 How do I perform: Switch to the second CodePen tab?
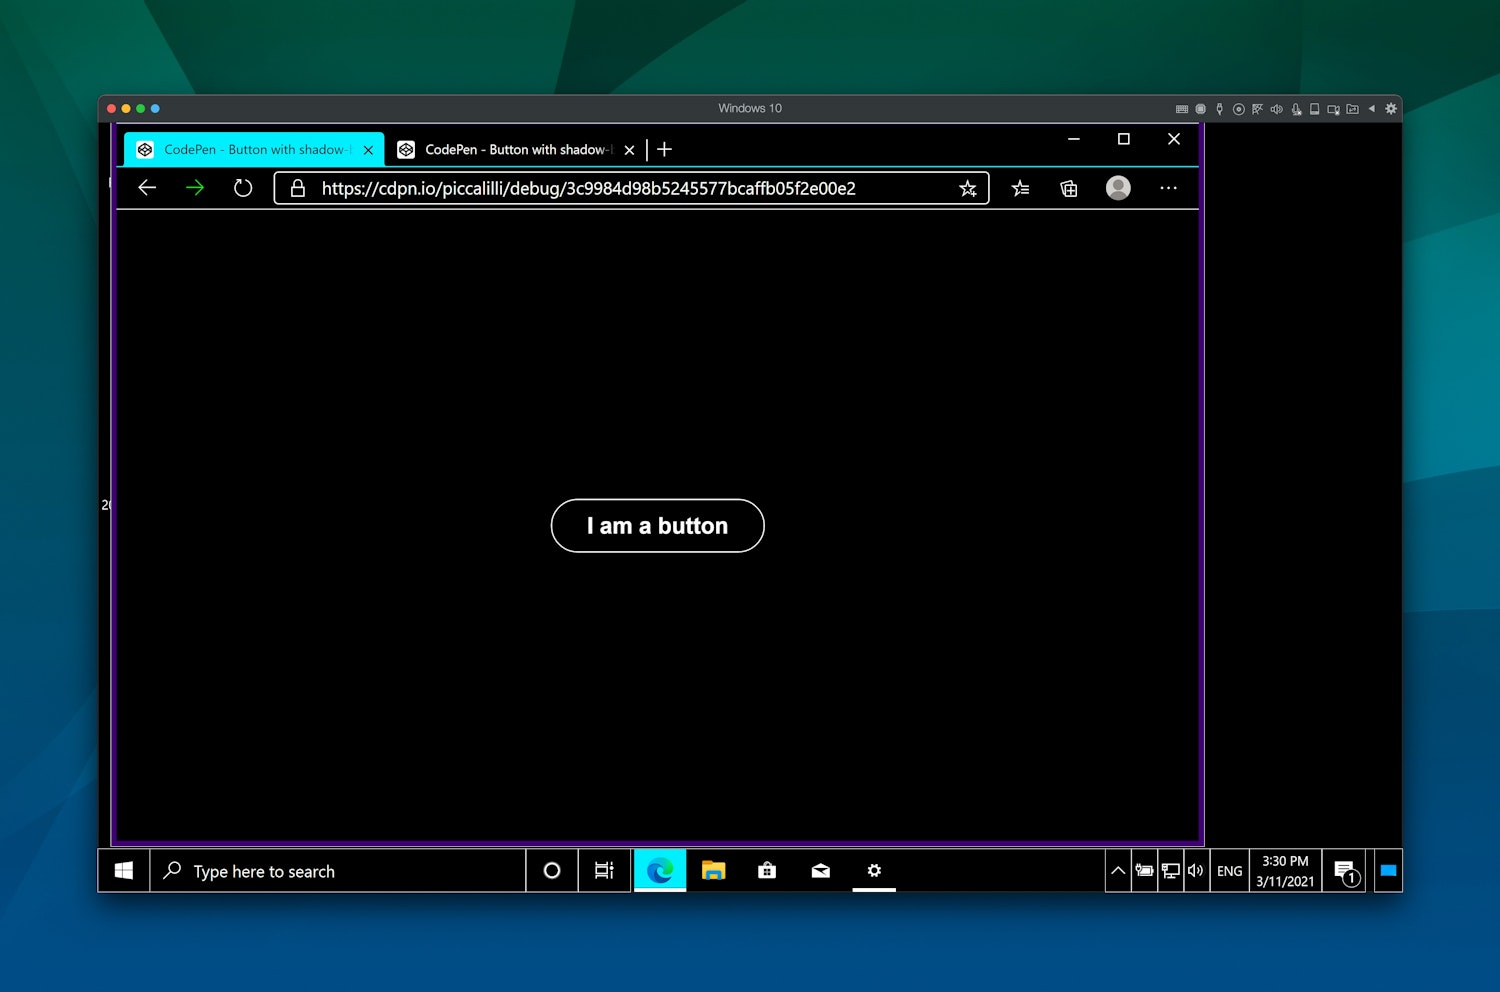tap(515, 150)
